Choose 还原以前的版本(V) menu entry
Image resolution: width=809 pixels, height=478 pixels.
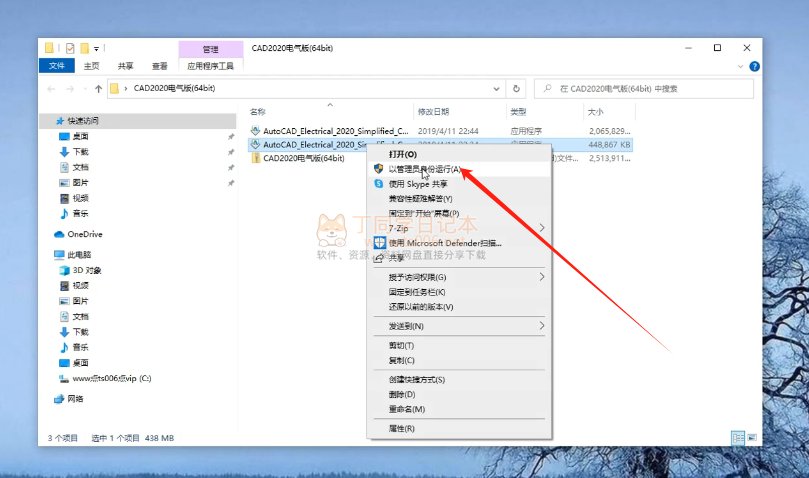click(x=459, y=307)
